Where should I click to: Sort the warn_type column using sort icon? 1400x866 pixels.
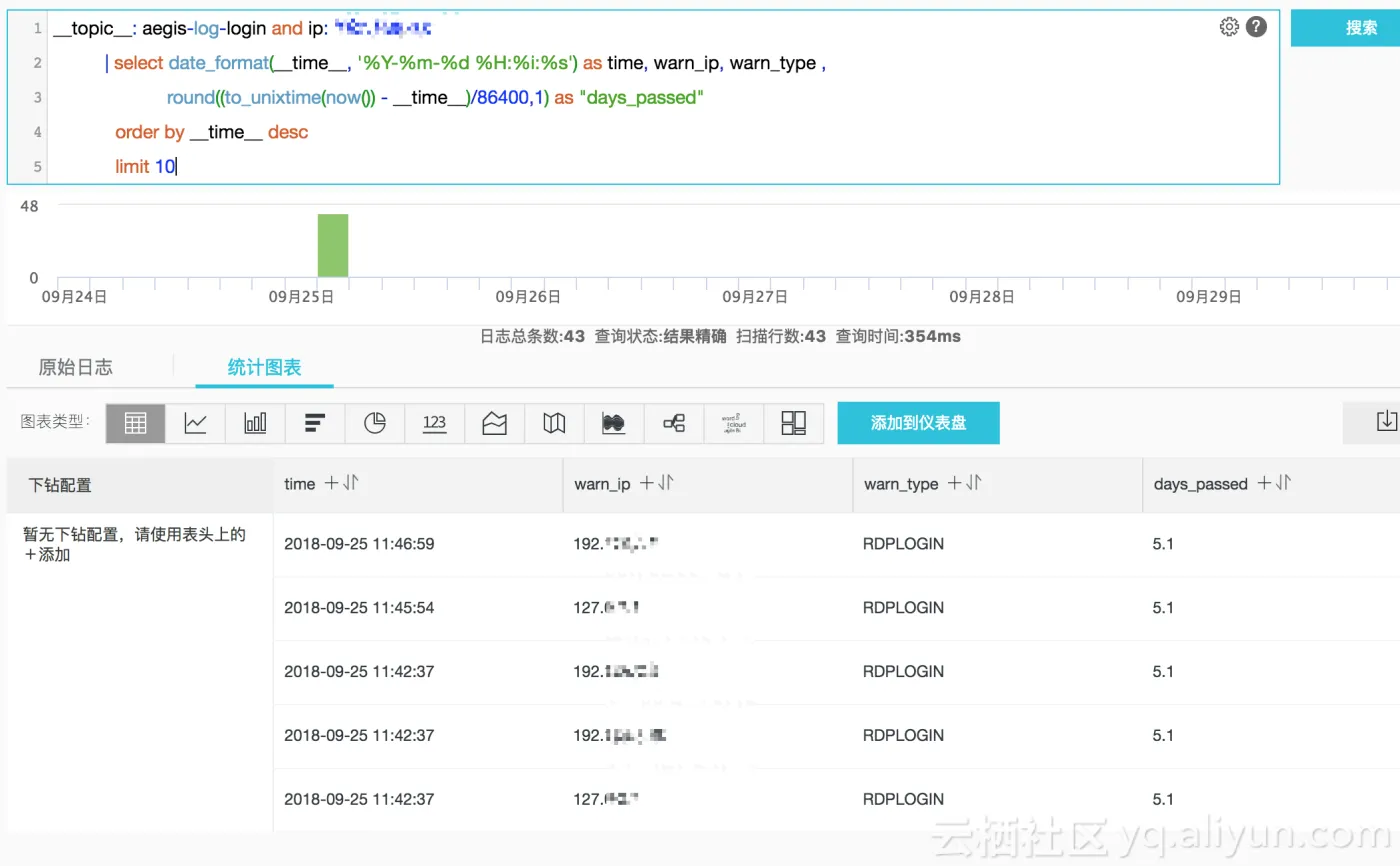[x=975, y=484]
